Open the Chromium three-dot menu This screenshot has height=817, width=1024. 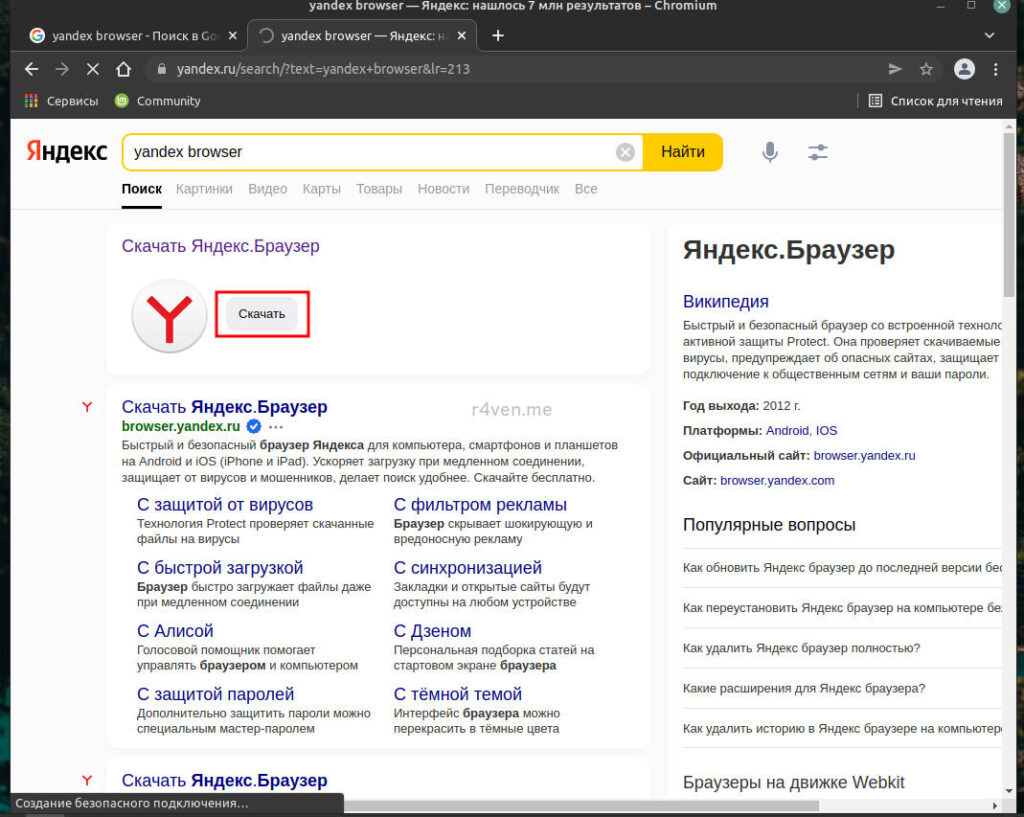pyautogui.click(x=995, y=69)
